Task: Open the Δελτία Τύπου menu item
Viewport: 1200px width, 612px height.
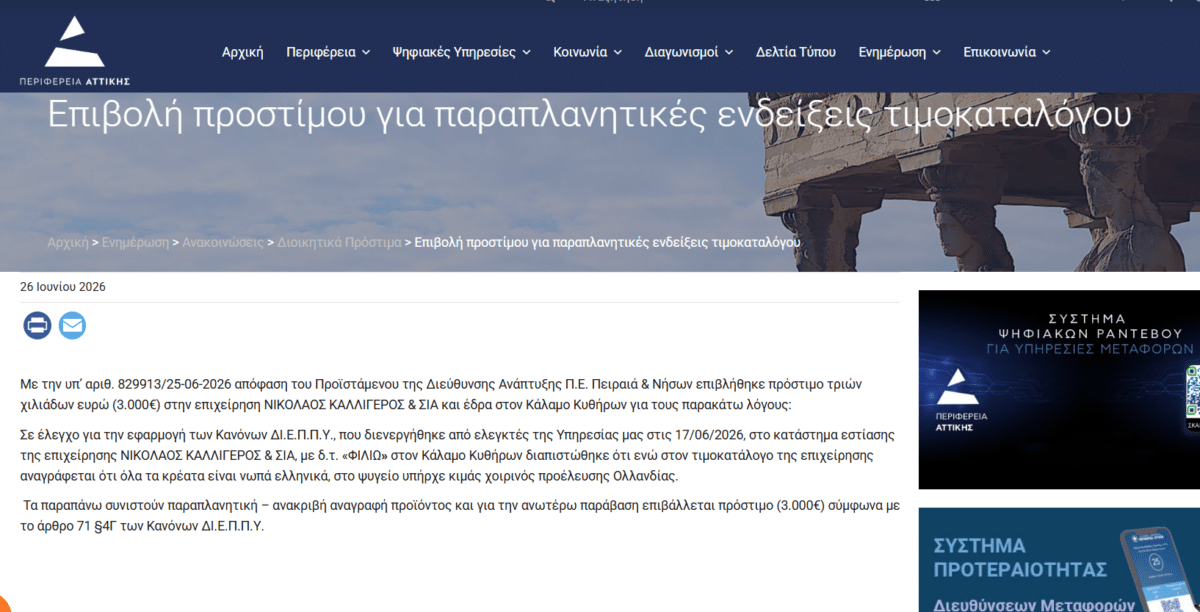Action: click(796, 52)
